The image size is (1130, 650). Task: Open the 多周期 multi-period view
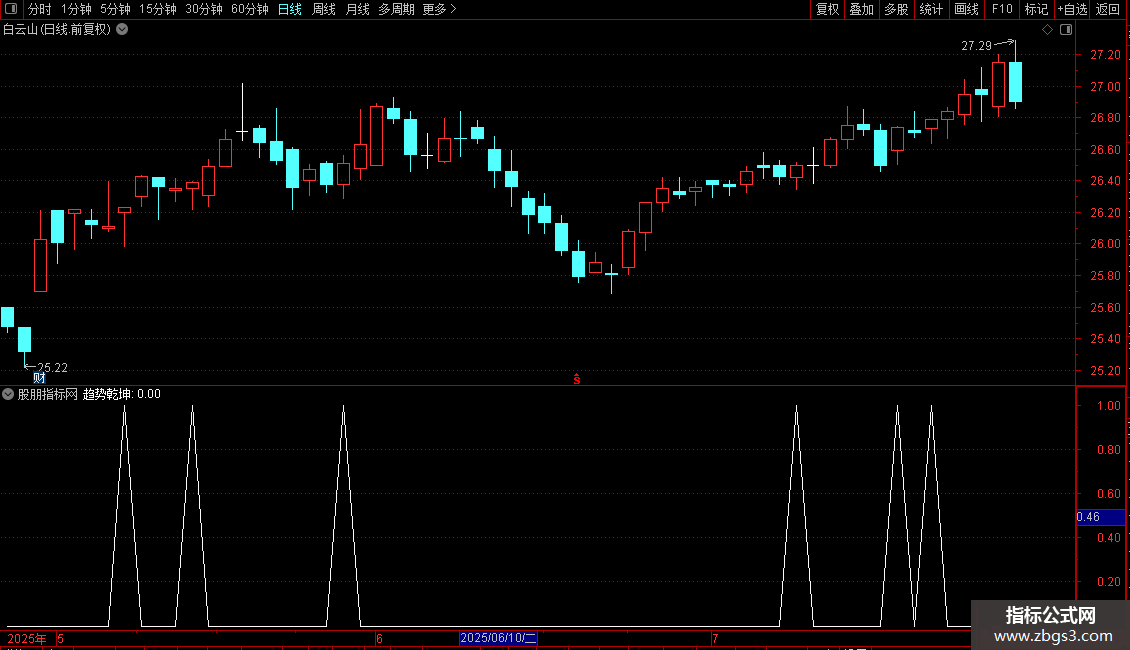[x=396, y=9]
